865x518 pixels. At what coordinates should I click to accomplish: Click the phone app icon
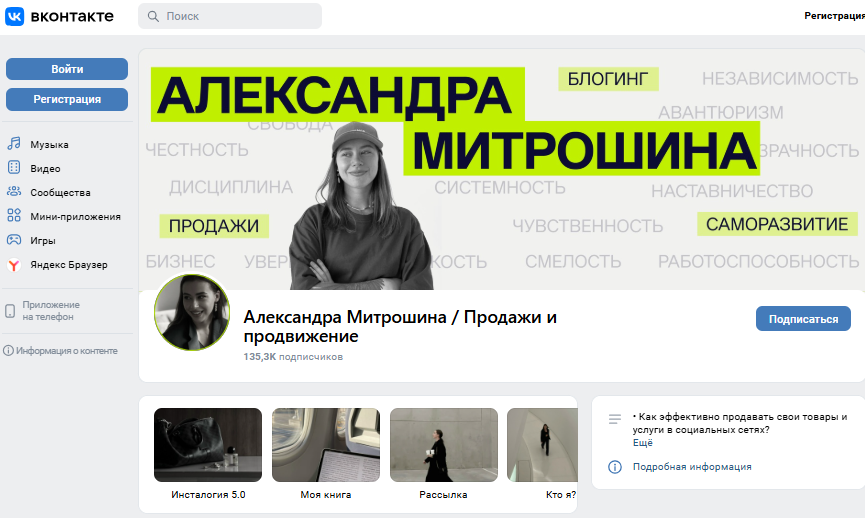[x=10, y=311]
